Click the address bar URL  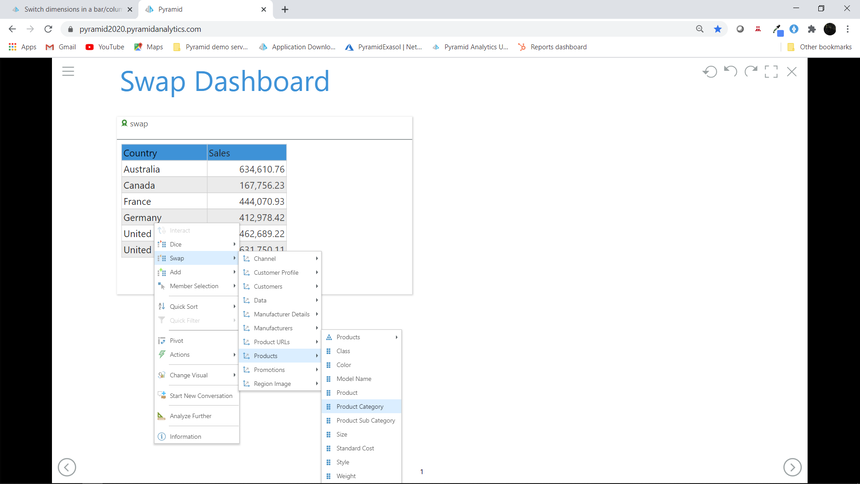tap(140, 29)
